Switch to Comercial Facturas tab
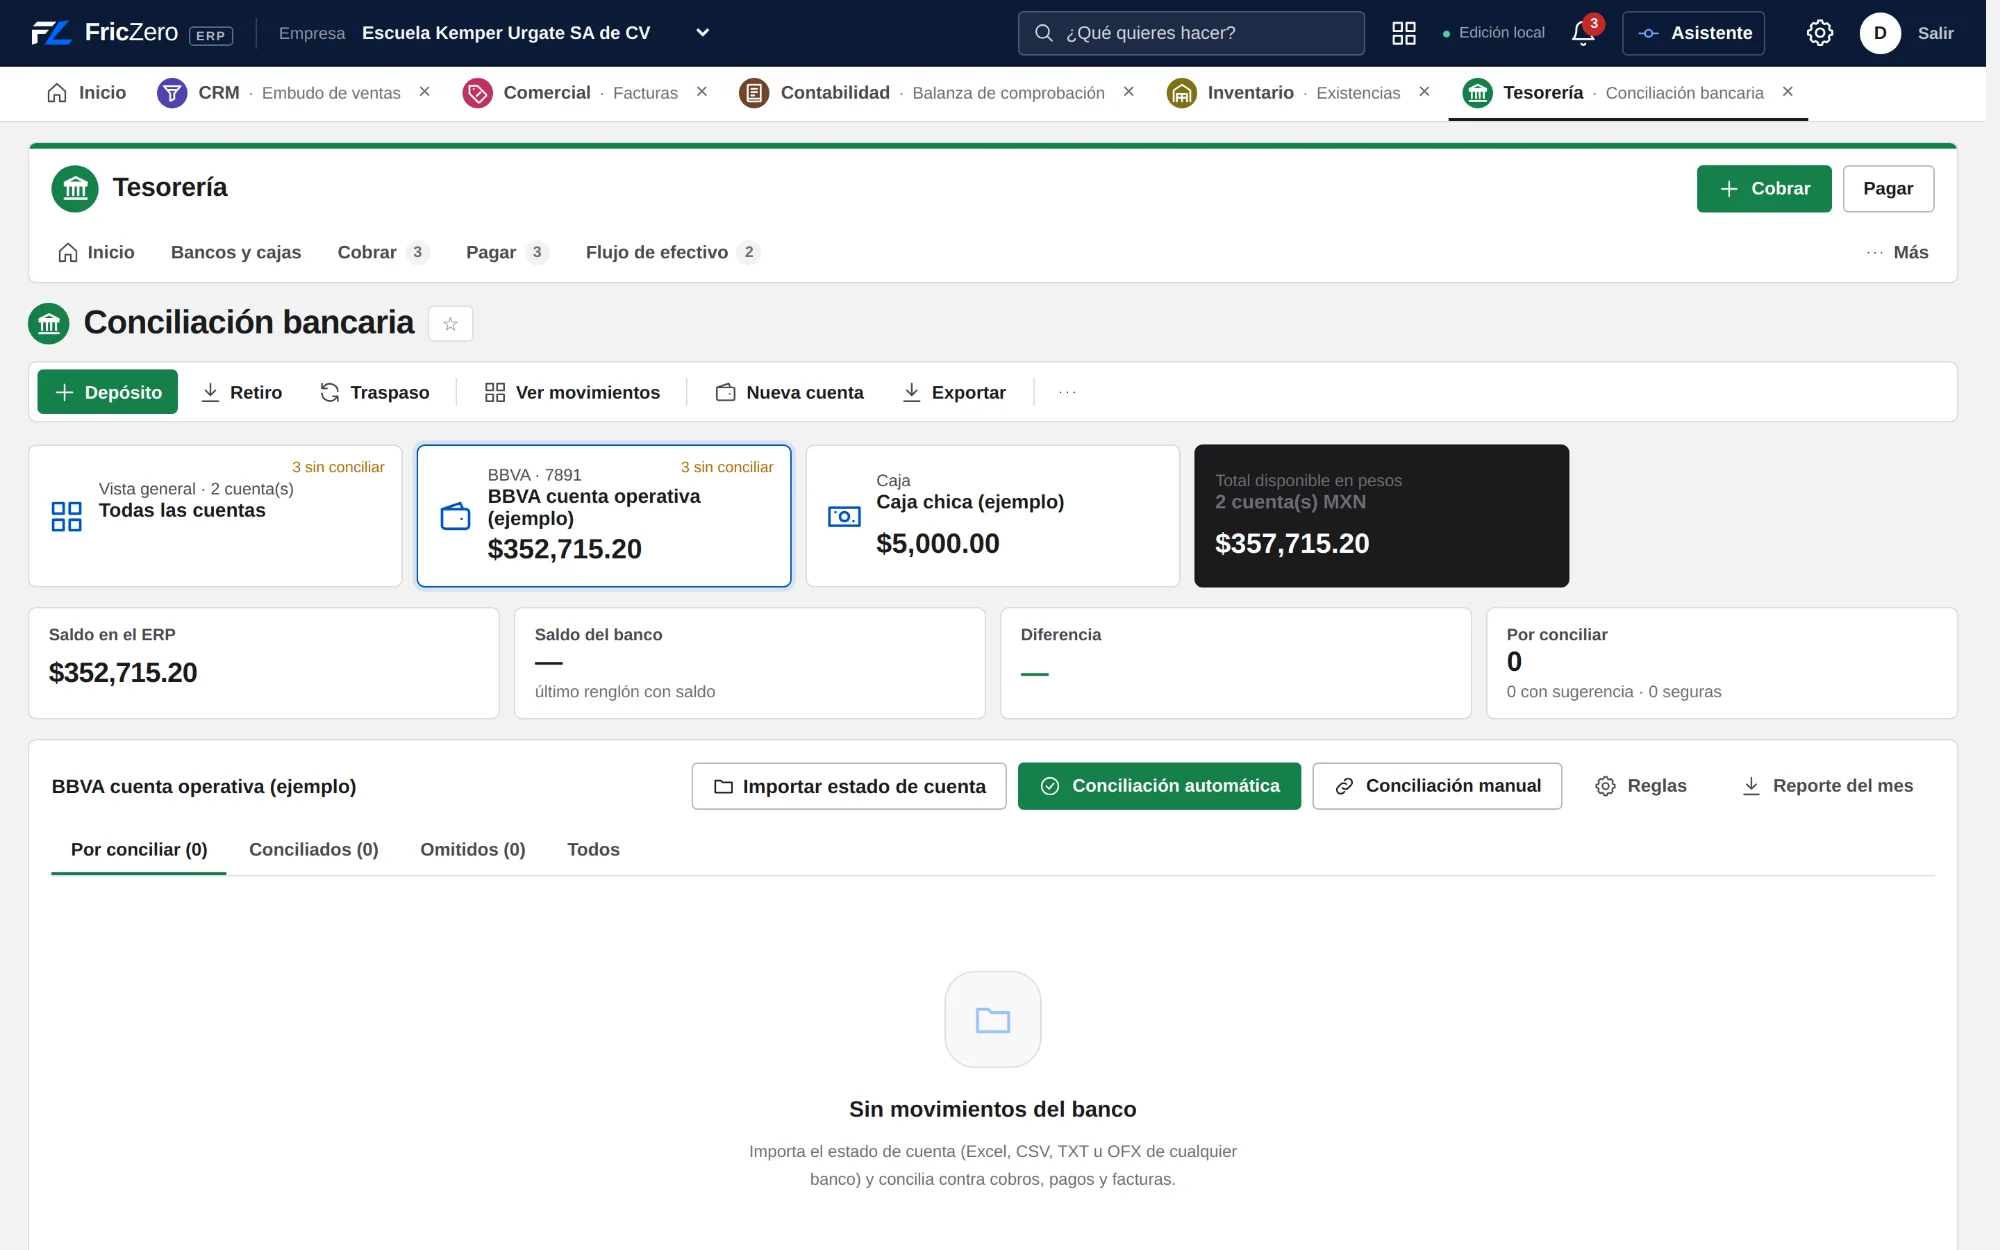Screen dimensions: 2000x1250 (x=570, y=93)
